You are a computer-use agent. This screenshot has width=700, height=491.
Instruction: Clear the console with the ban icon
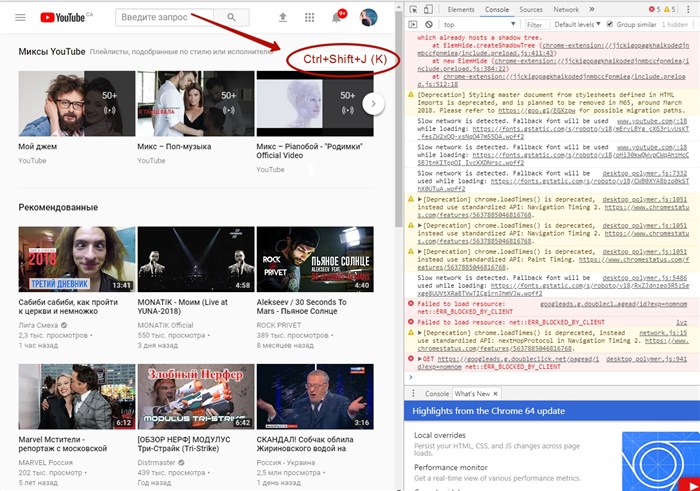click(x=429, y=25)
